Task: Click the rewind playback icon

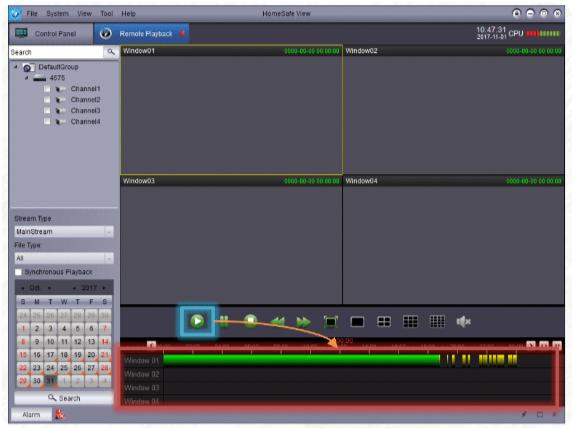Action: click(278, 322)
